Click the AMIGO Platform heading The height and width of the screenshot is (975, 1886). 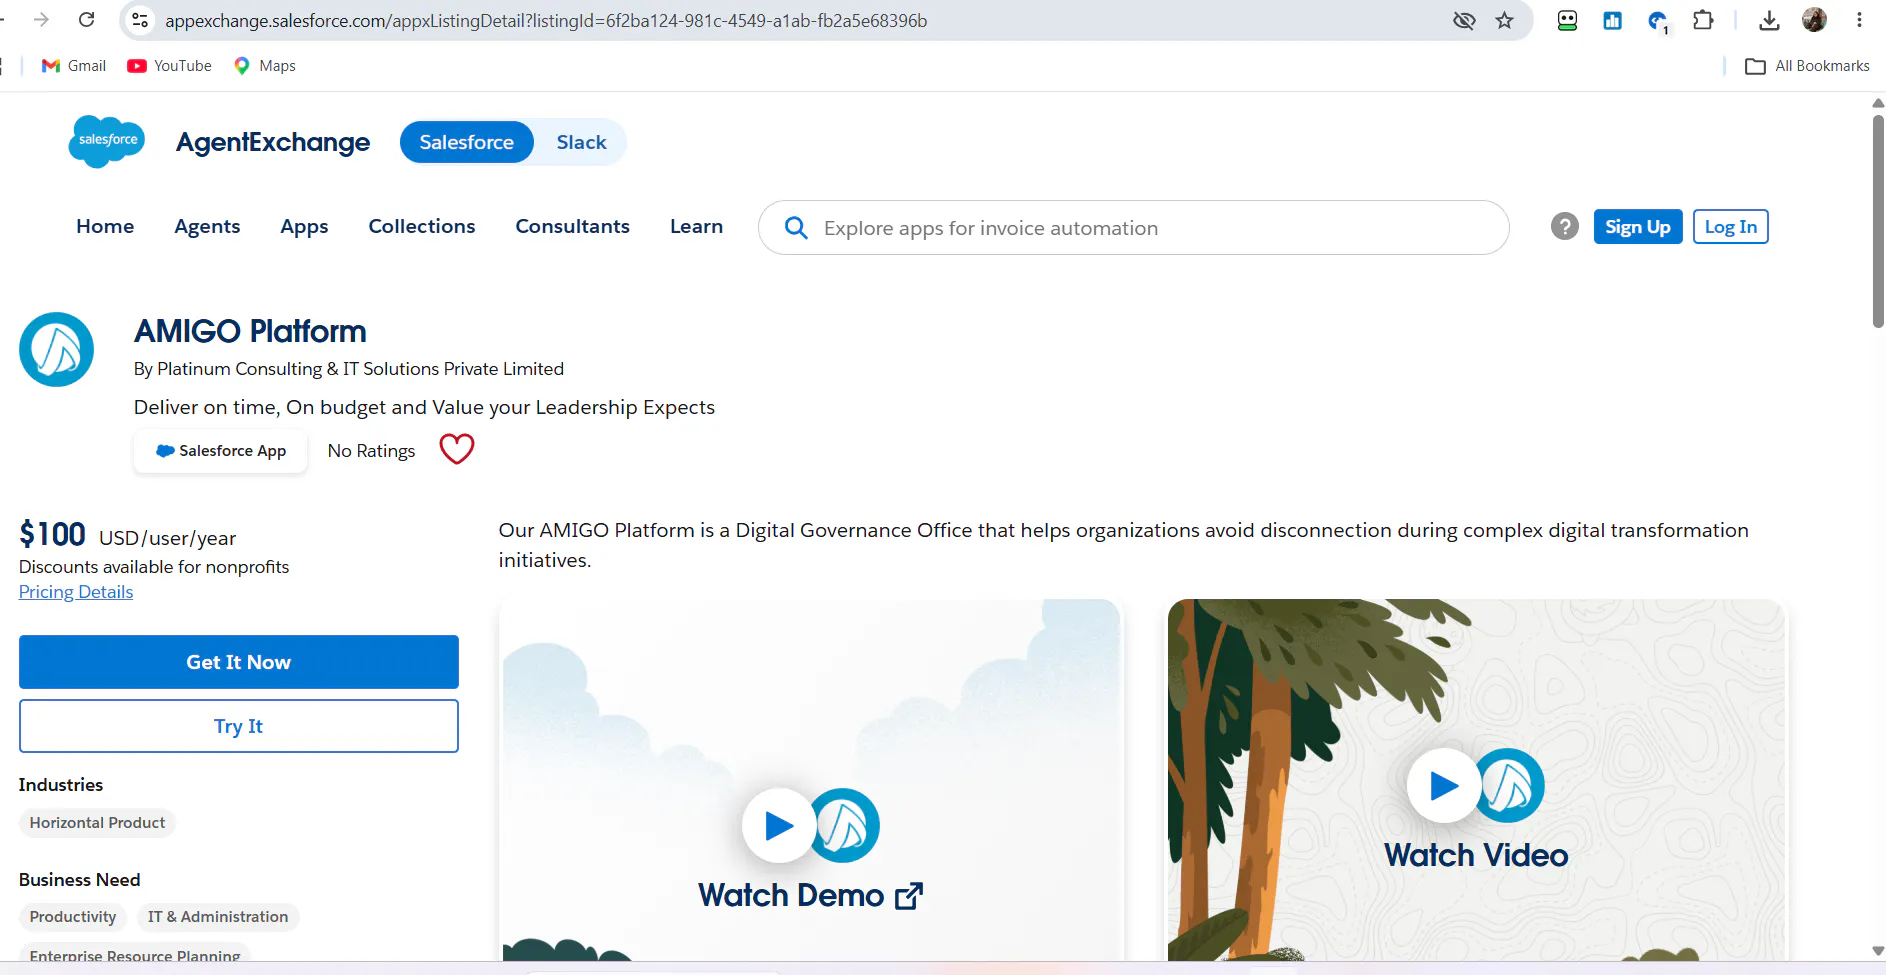(x=250, y=331)
